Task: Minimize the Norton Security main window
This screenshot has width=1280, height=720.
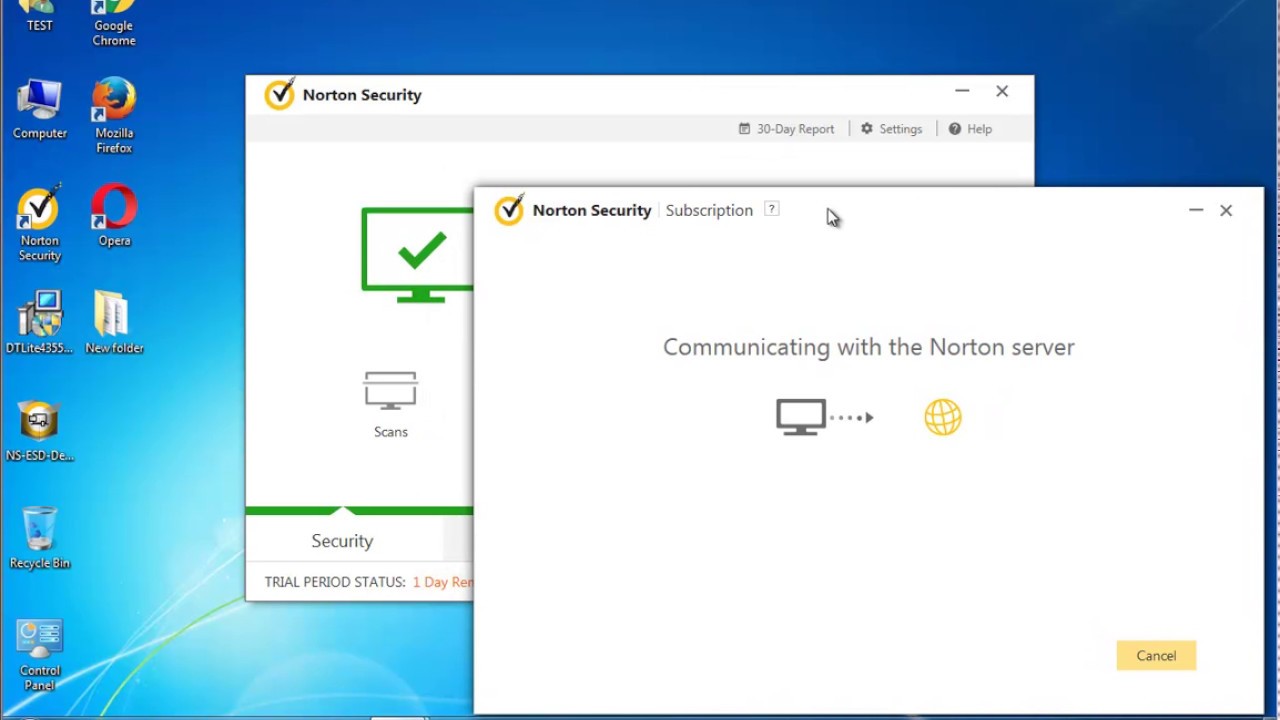Action: pos(962,91)
